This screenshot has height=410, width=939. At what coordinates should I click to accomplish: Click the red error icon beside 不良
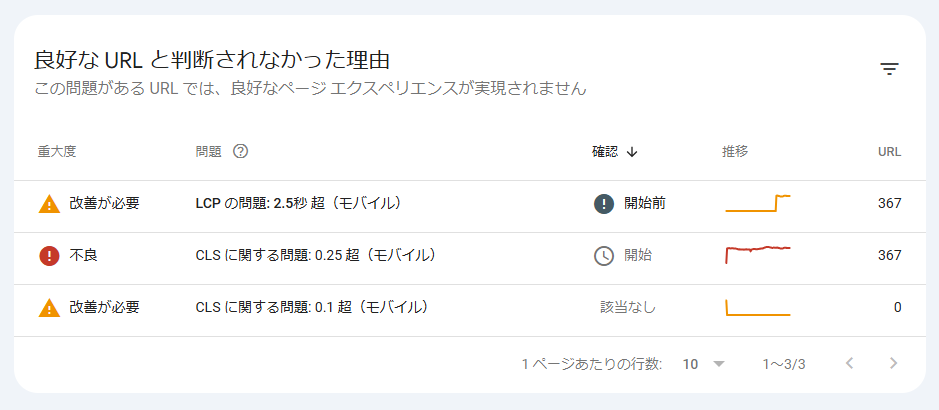49,256
